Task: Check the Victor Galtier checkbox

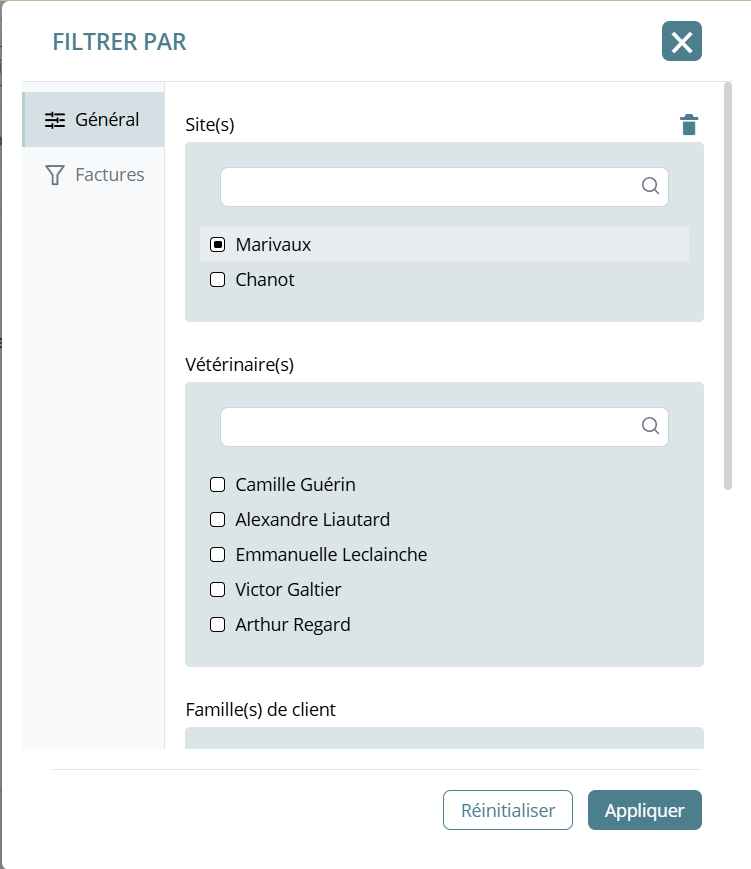Action: click(217, 590)
